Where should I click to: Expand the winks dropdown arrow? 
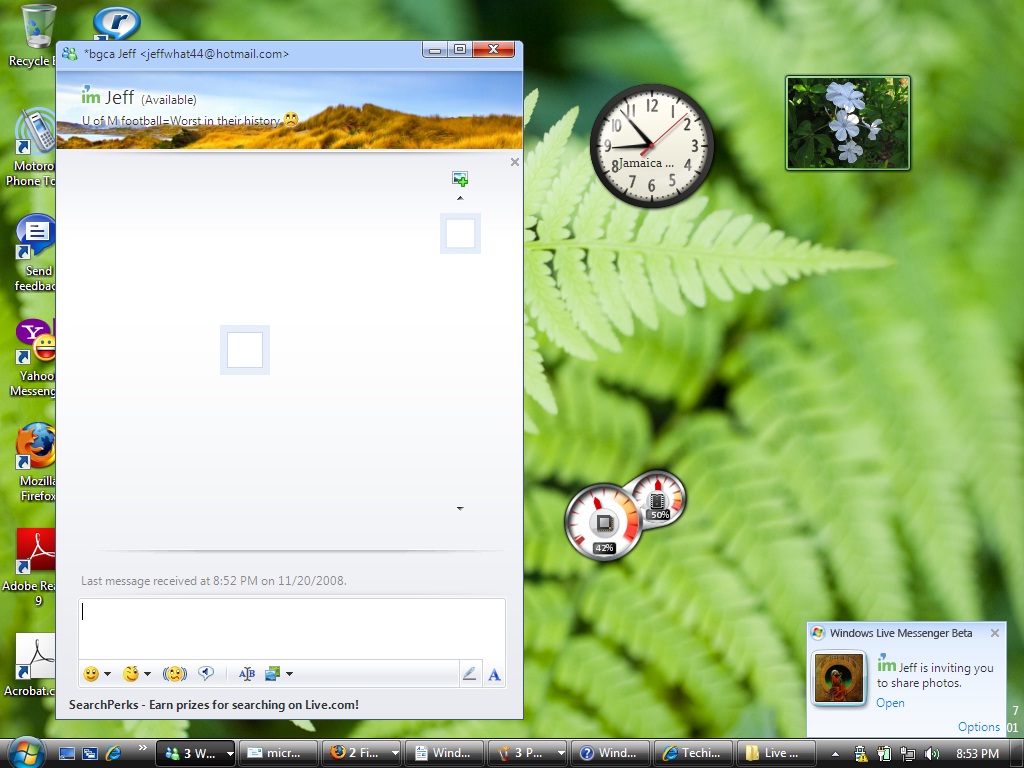[148, 674]
